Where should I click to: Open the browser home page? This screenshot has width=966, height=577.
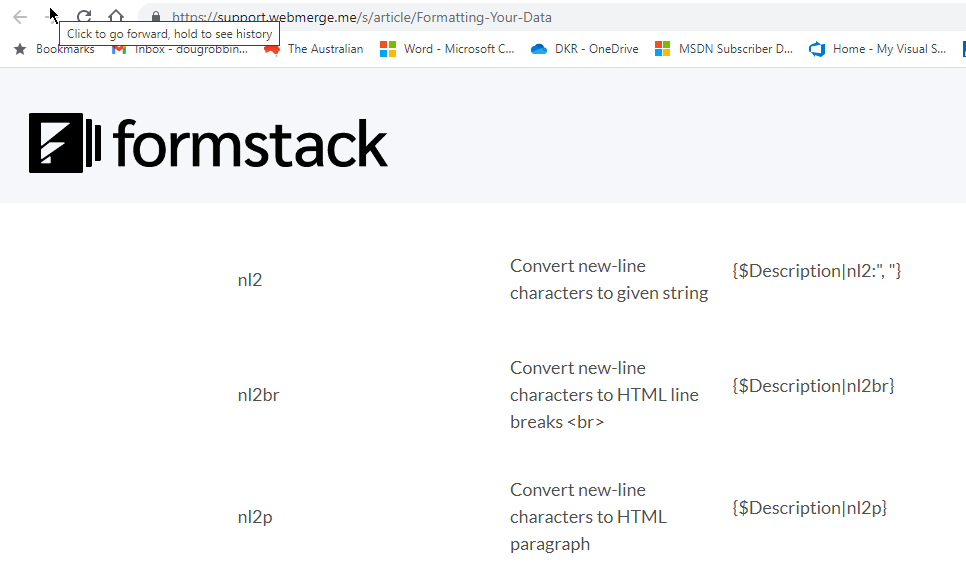[x=115, y=16]
